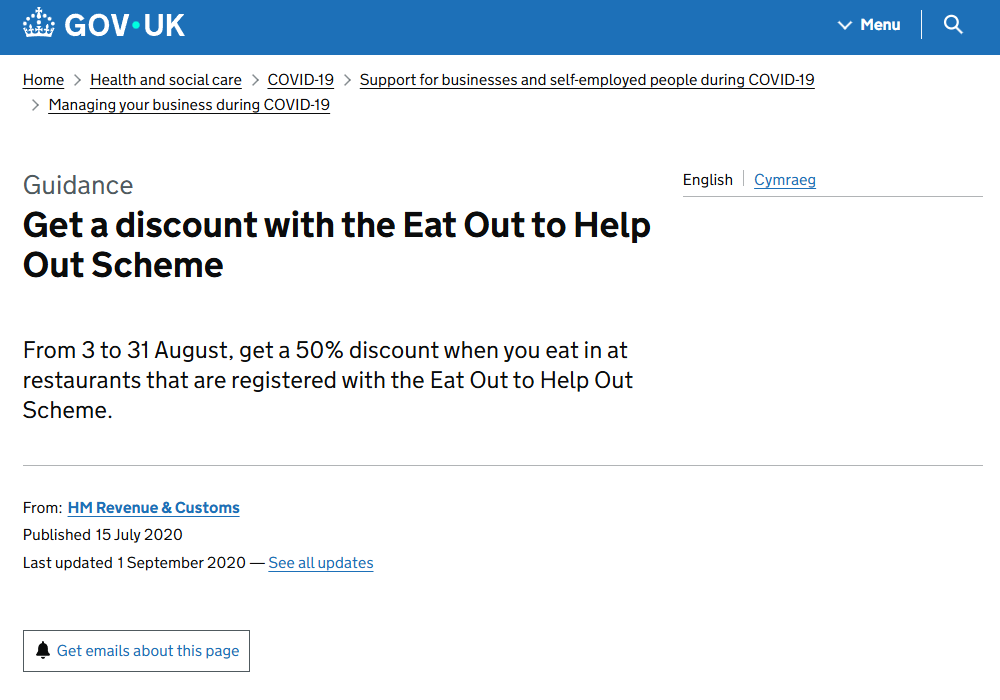Image resolution: width=1000 pixels, height=700 pixels.
Task: Open the Support for businesses breadcrumb link
Action: coord(587,79)
